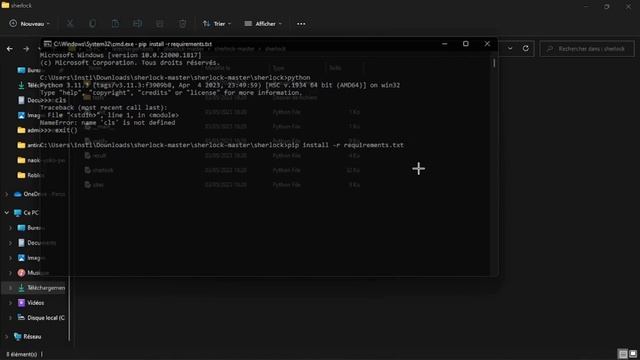Viewport: 640px width, 360px height.
Task: Go forward with the Explorer forward arrow
Action: [26, 49]
